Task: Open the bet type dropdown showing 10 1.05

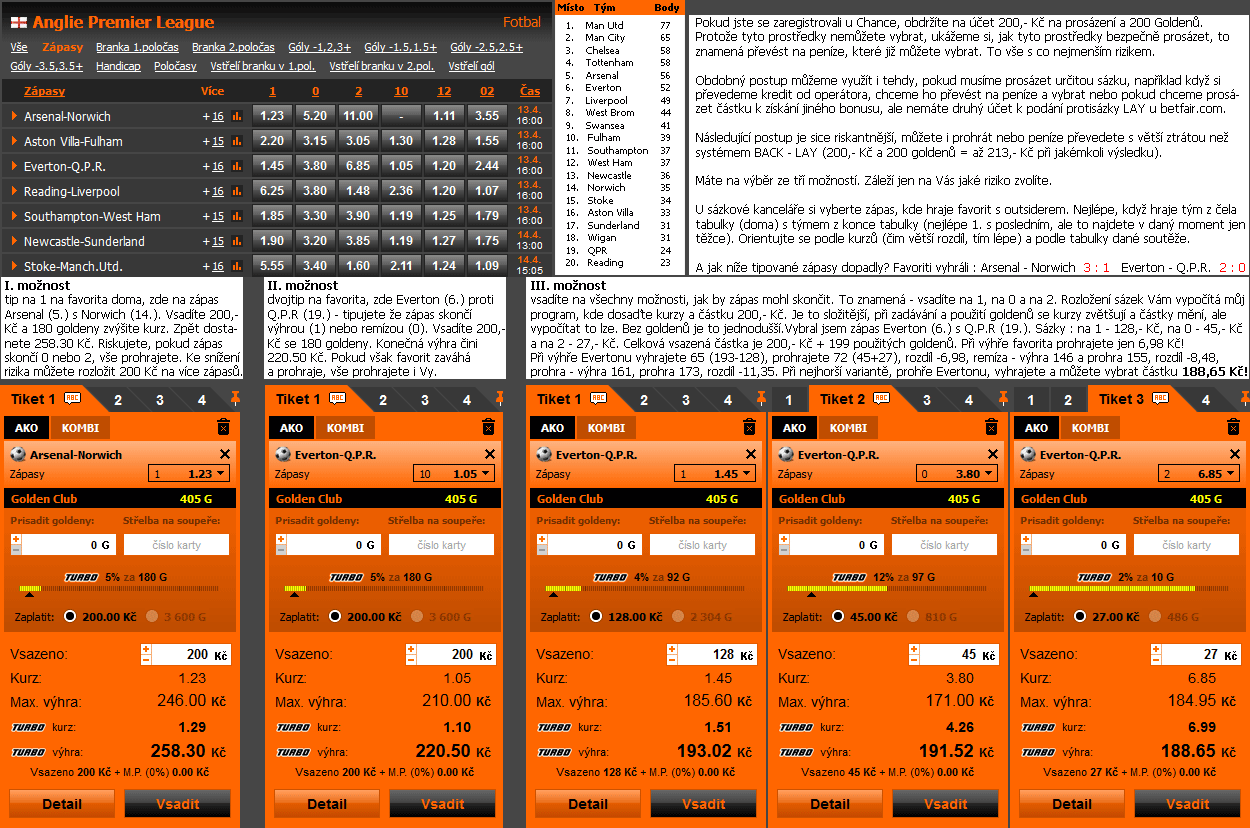Action: (455, 474)
